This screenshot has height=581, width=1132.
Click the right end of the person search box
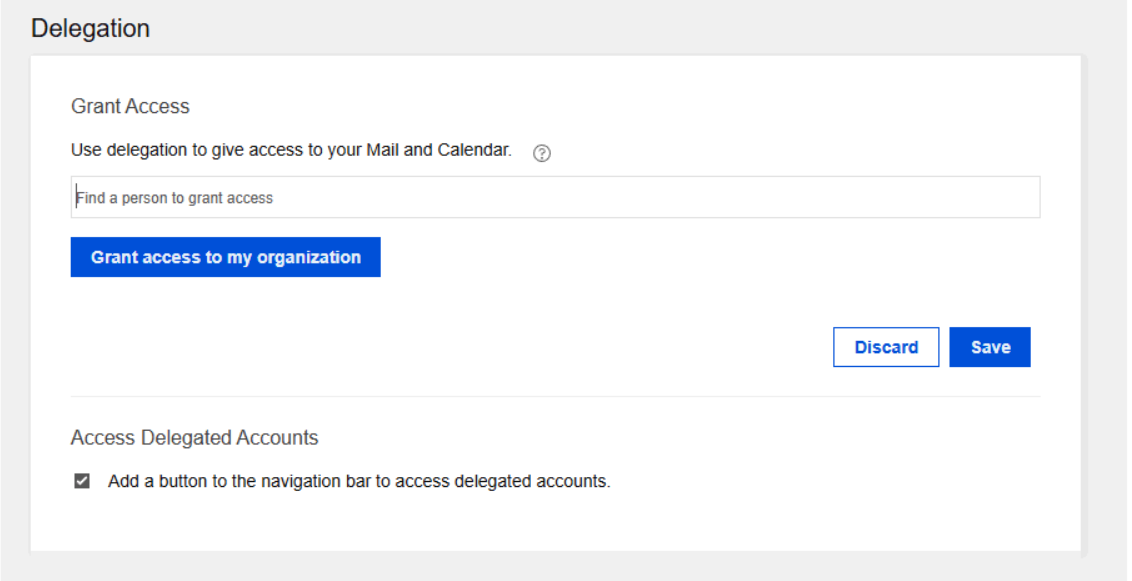[x=1020, y=198]
